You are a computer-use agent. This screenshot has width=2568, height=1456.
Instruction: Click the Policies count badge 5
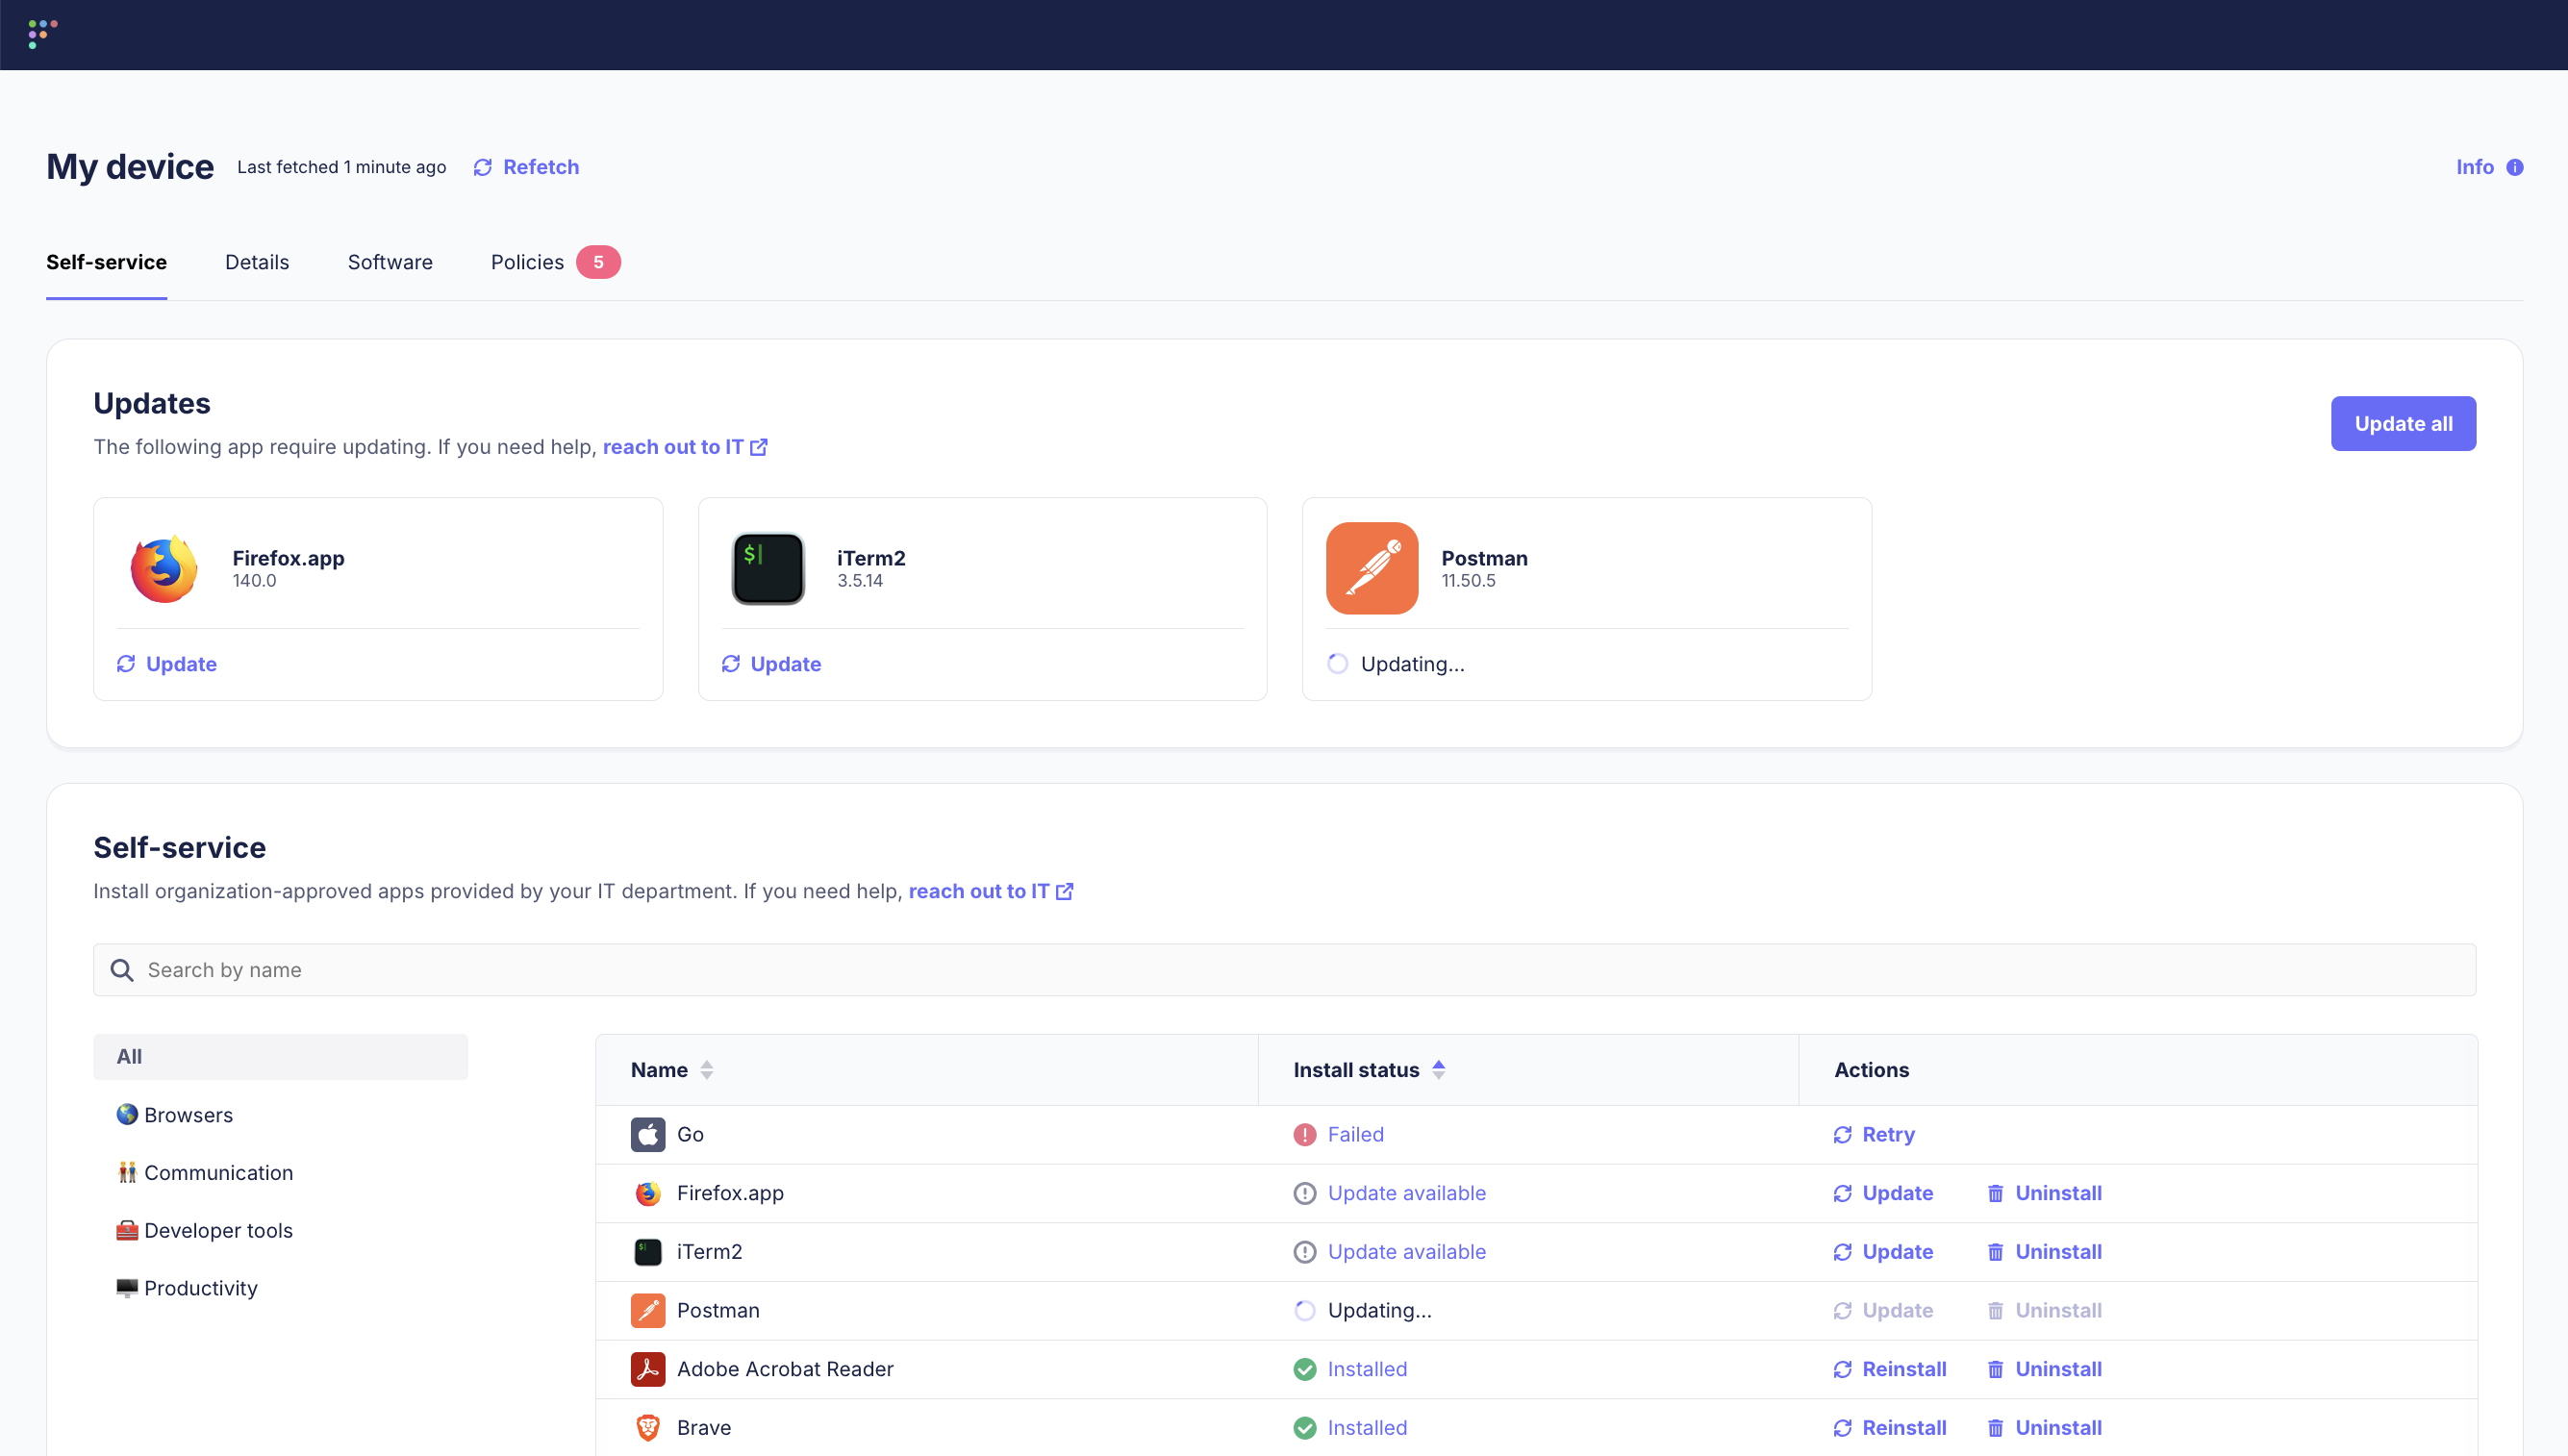tap(598, 262)
